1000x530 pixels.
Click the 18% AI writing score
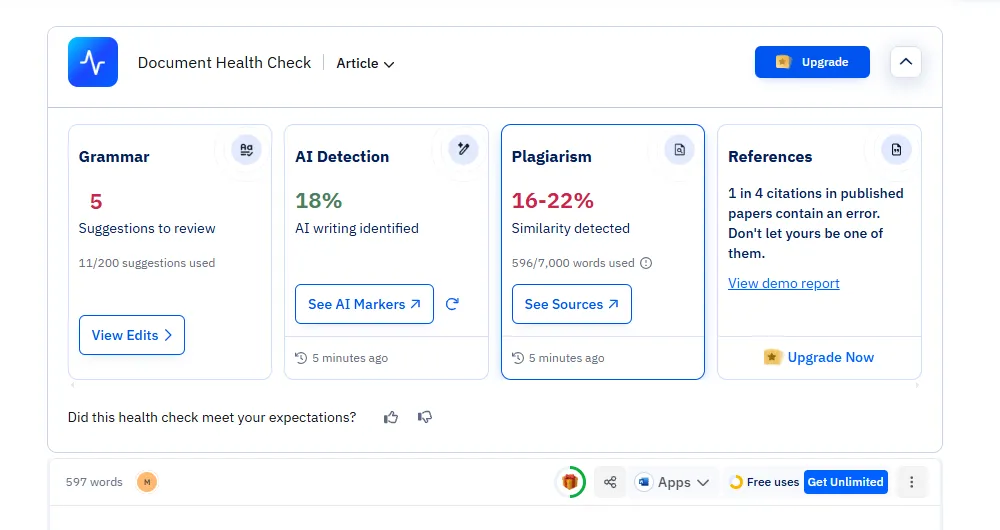click(x=318, y=201)
